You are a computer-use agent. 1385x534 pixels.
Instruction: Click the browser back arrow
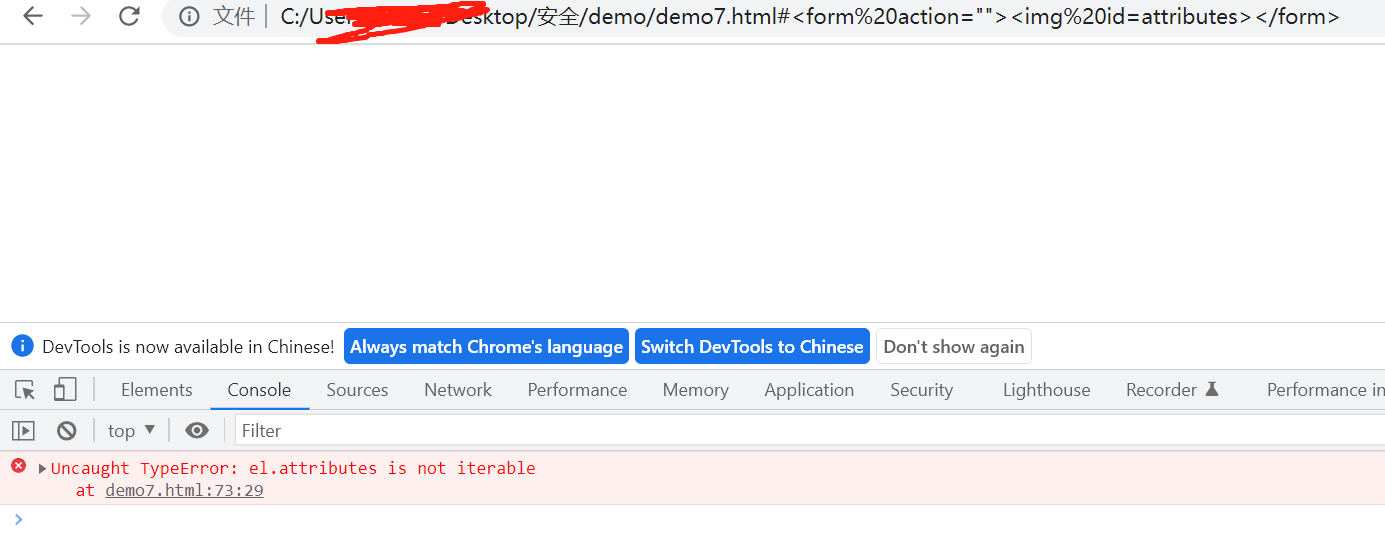[33, 16]
